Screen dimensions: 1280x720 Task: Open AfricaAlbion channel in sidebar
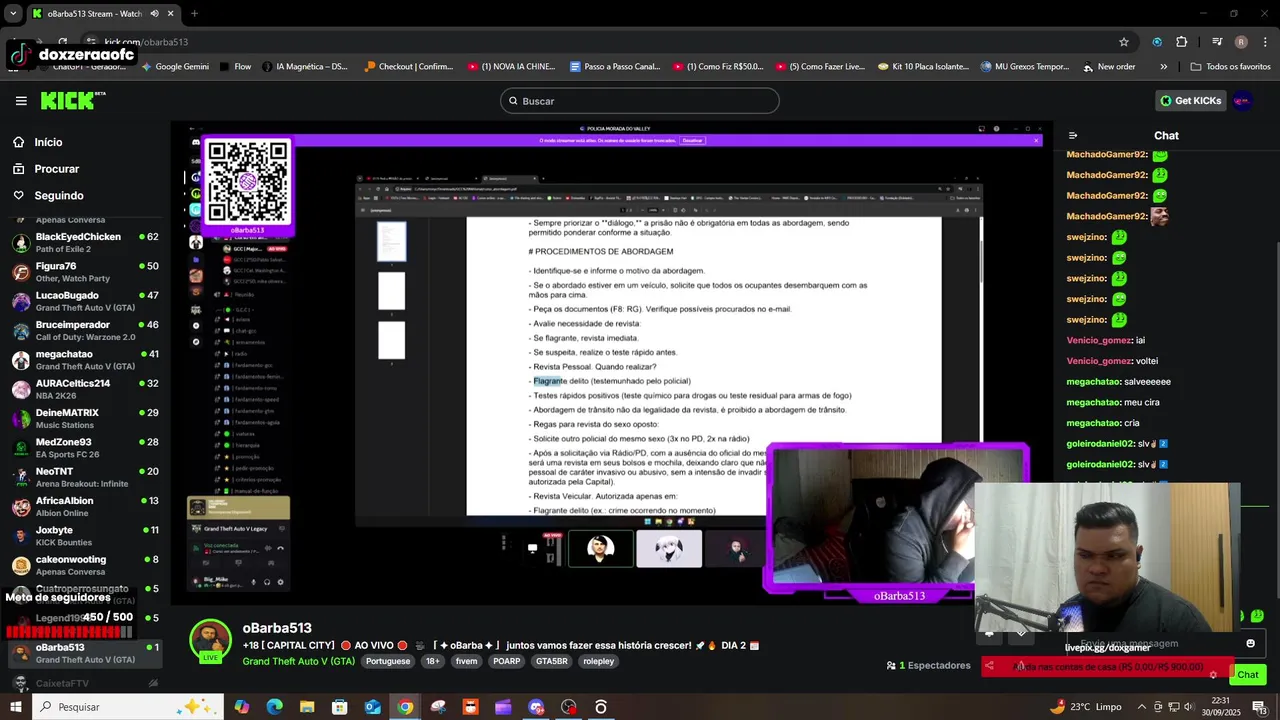(84, 506)
